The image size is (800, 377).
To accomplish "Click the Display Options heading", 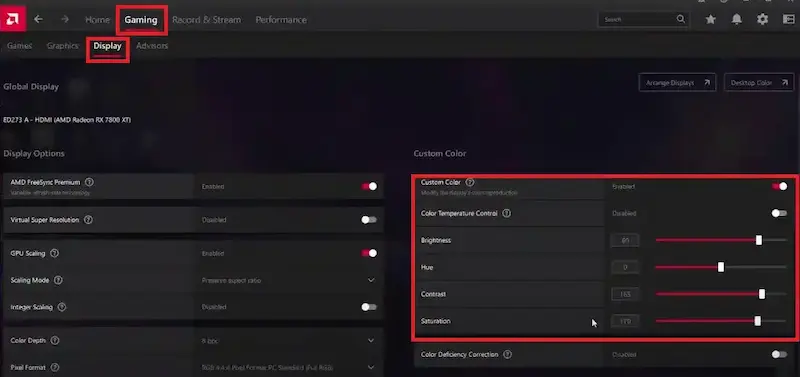I will [34, 154].
